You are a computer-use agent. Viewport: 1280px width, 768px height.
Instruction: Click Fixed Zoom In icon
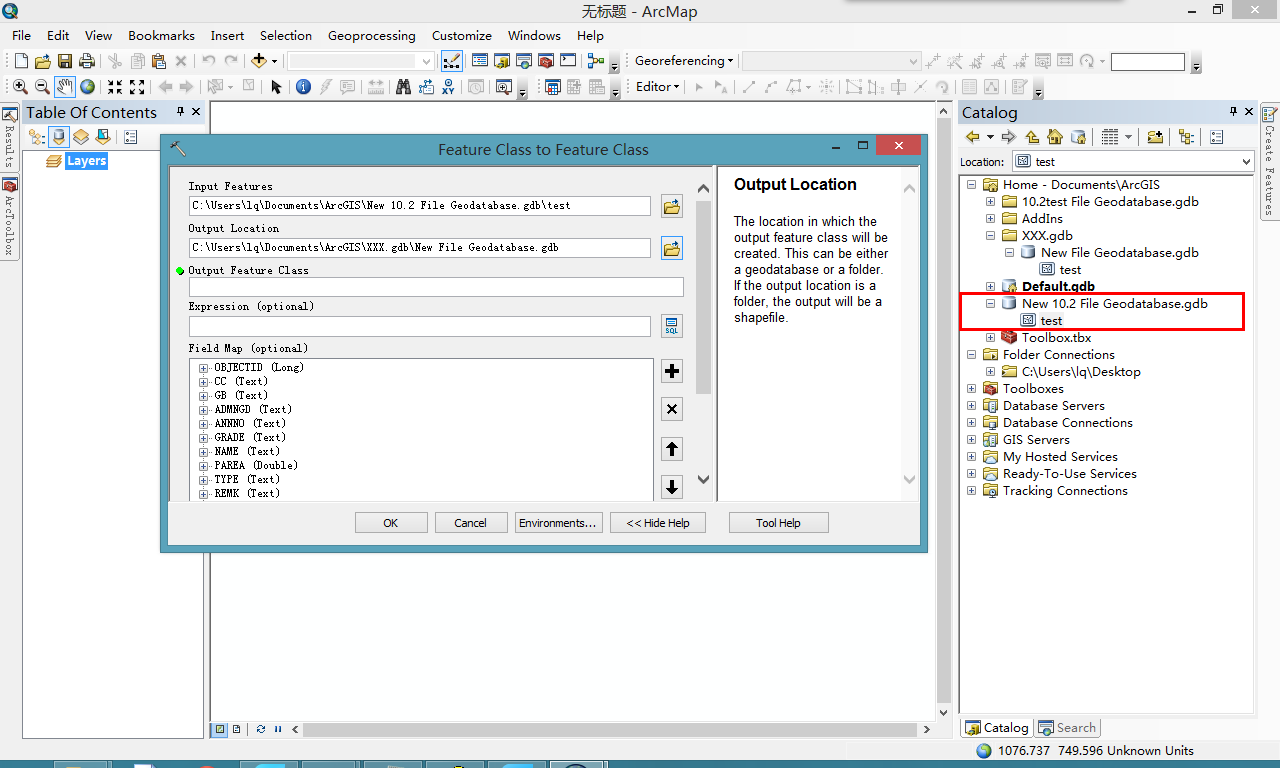[x=115, y=87]
